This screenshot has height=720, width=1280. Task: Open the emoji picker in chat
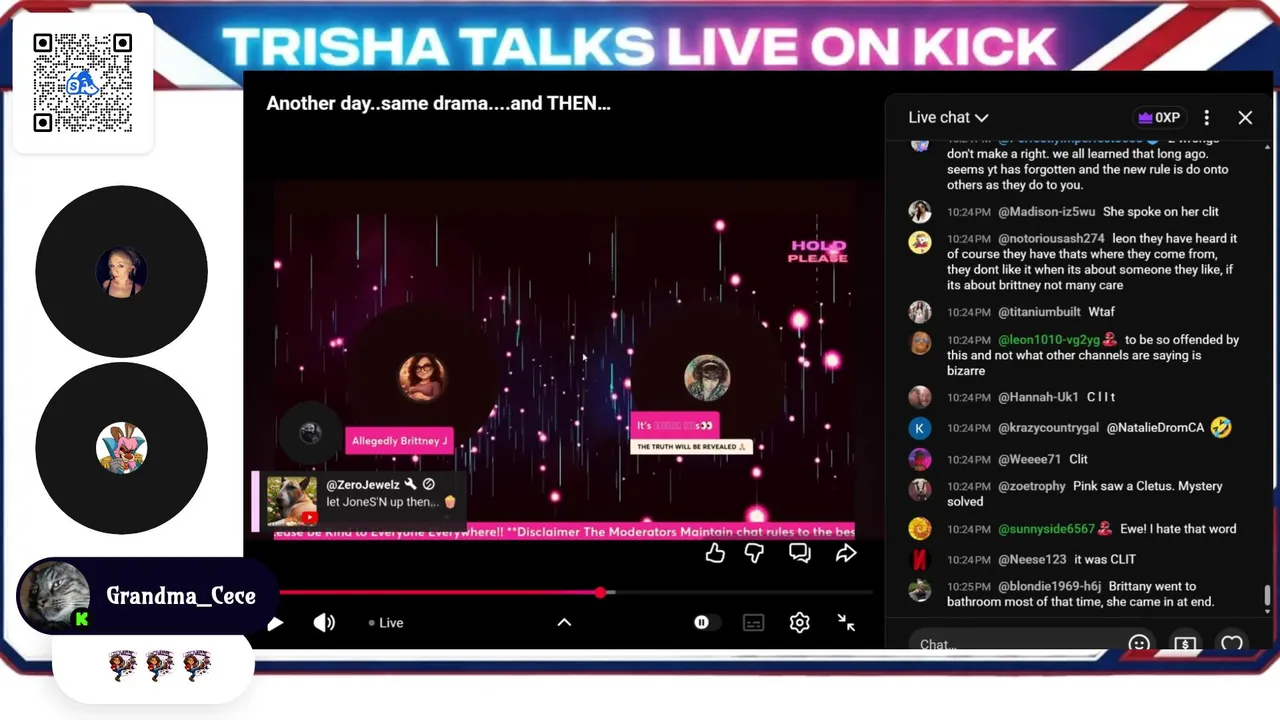click(1139, 644)
